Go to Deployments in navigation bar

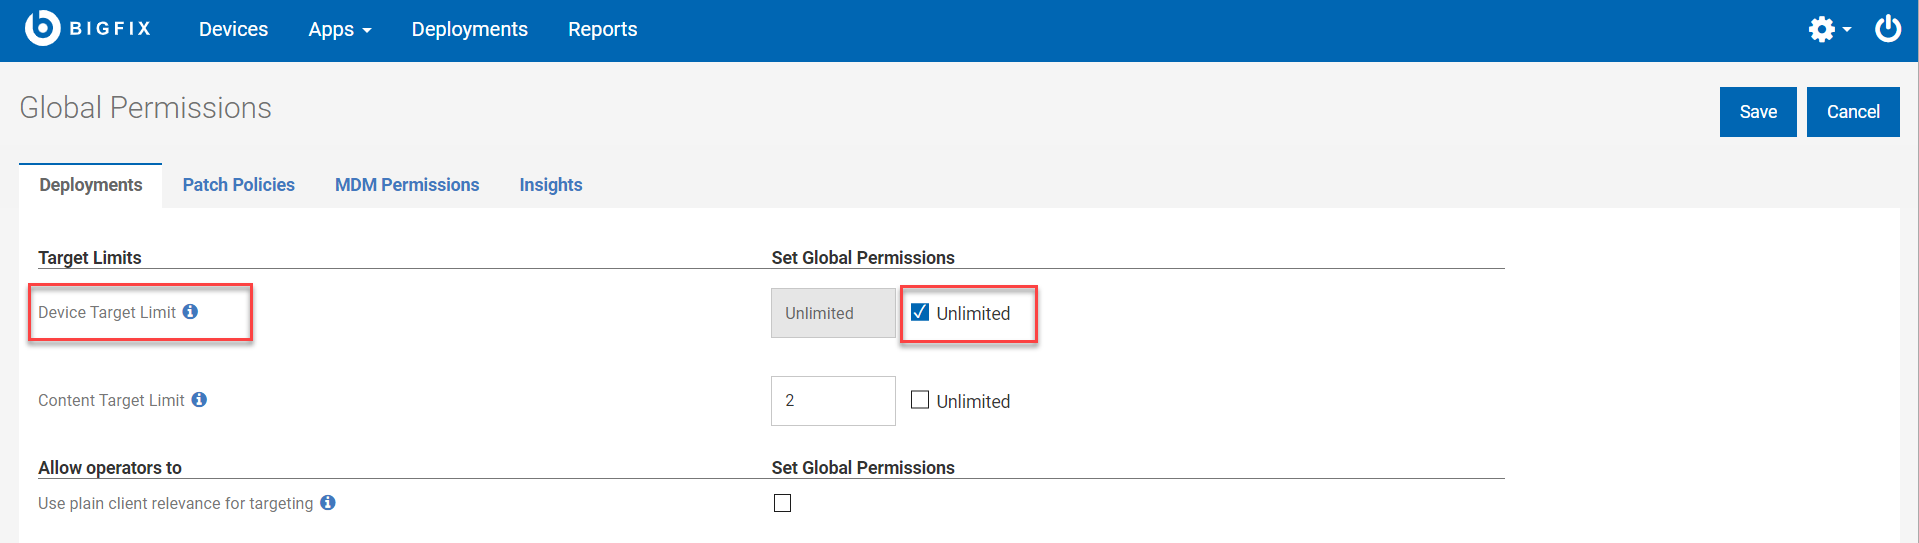(469, 30)
